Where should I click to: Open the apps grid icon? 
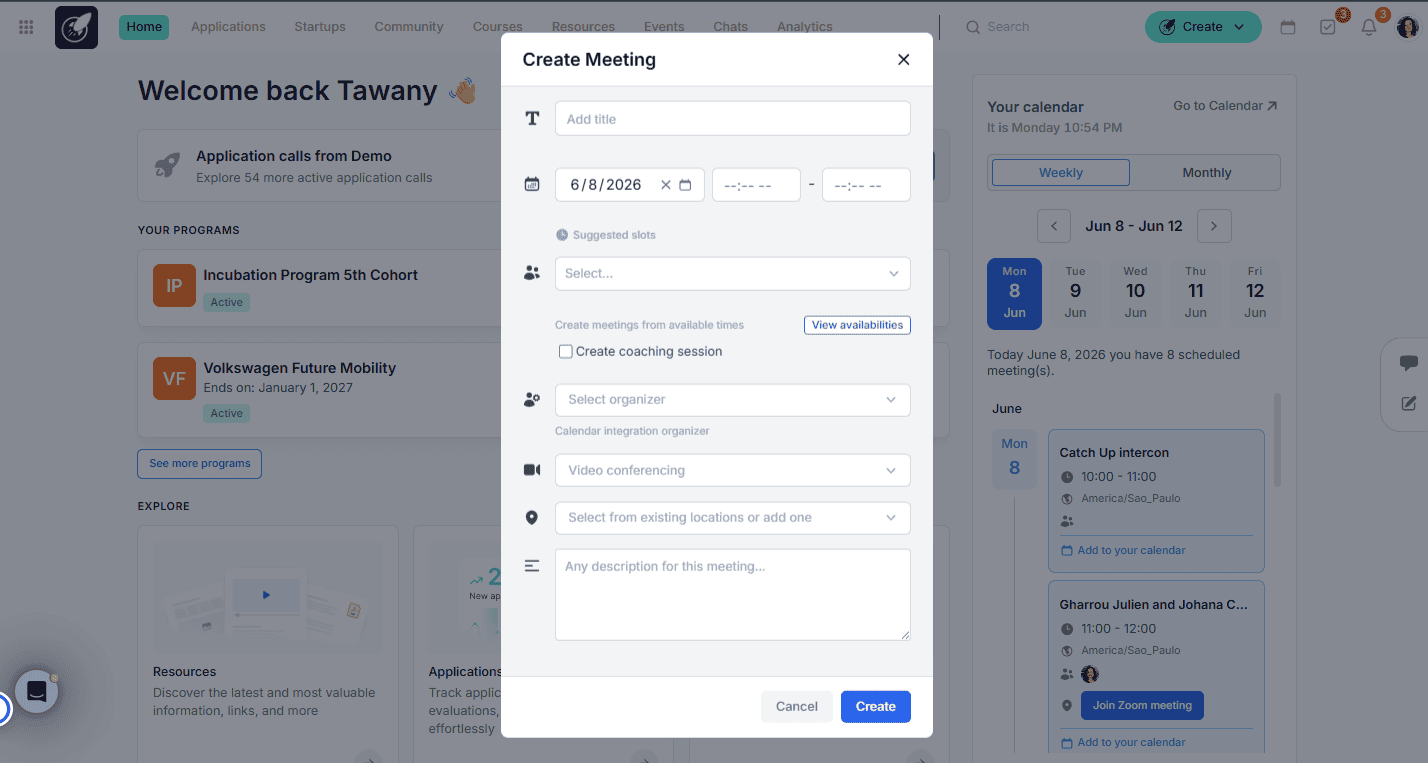[x=26, y=27]
